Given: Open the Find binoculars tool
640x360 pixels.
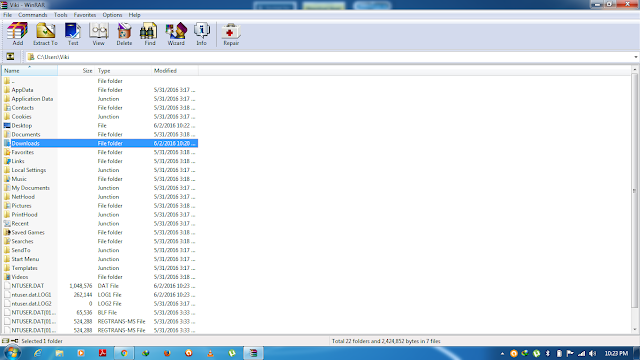Looking at the screenshot, I should [149, 34].
